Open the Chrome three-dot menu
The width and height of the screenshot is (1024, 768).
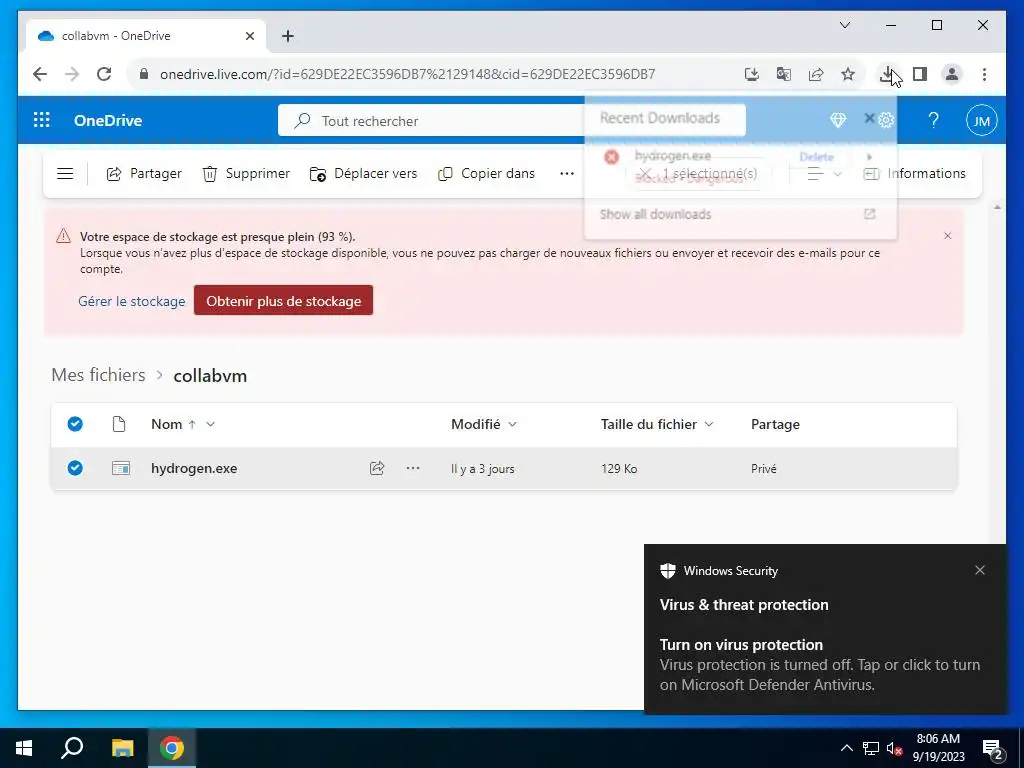984,74
